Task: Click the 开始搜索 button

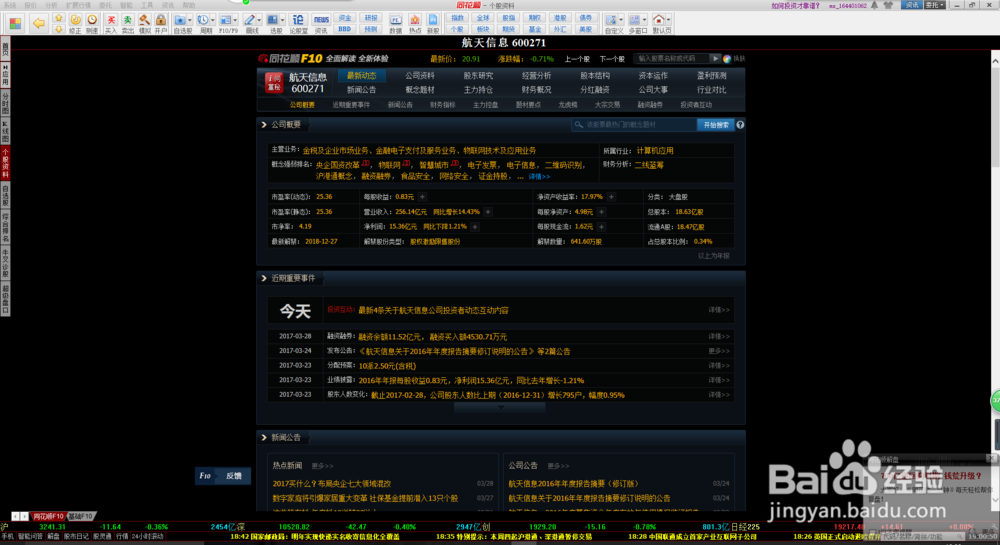Action: point(716,125)
